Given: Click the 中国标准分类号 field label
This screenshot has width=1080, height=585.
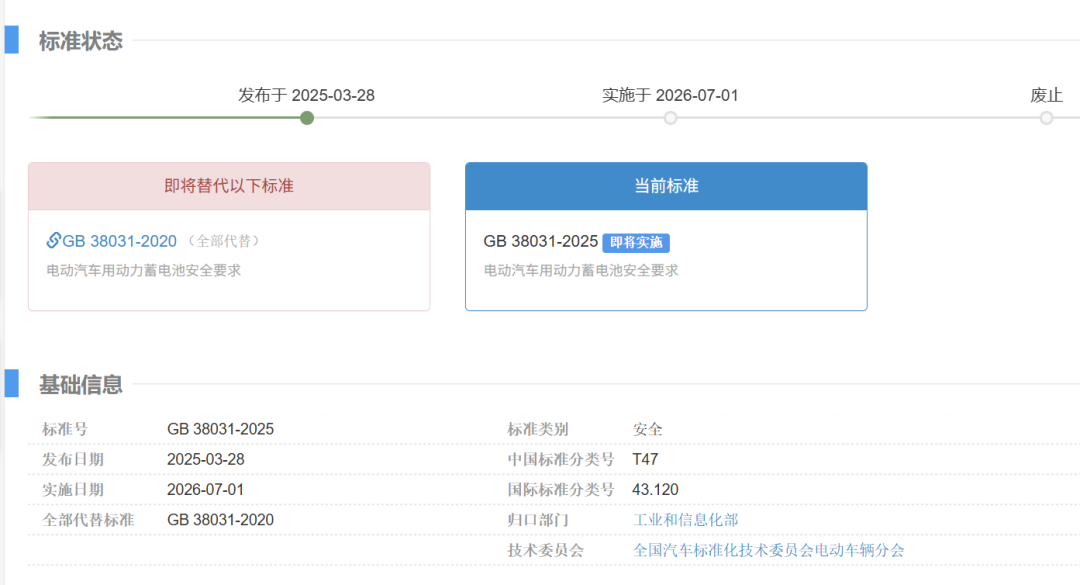Looking at the screenshot, I should (561, 460).
